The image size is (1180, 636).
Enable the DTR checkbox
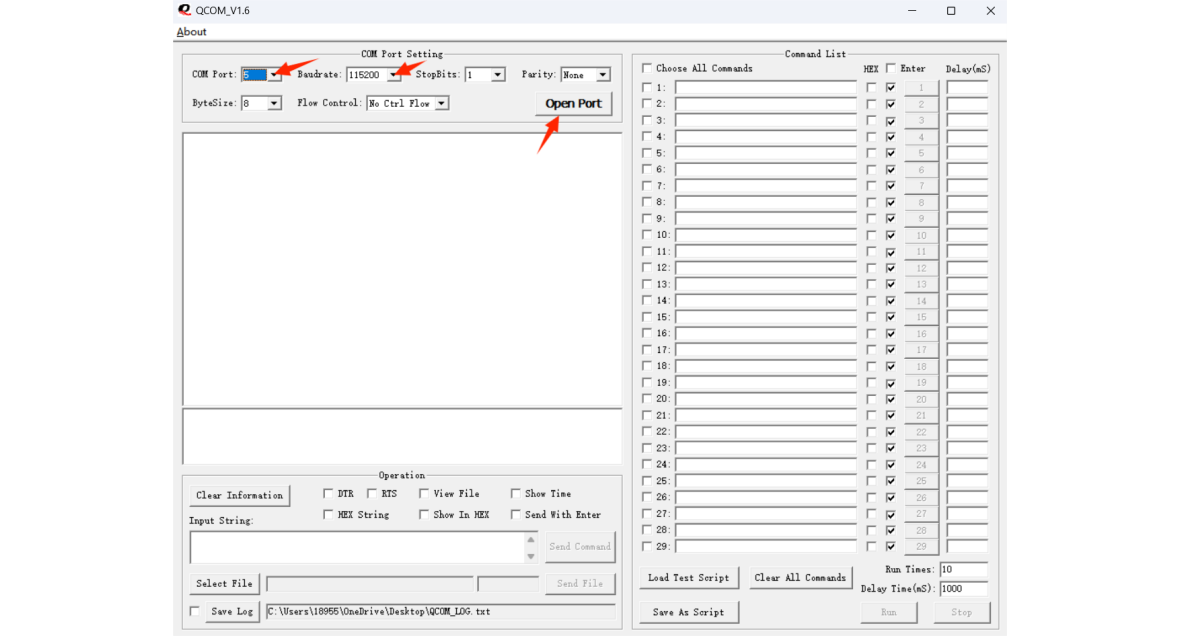pyautogui.click(x=328, y=494)
